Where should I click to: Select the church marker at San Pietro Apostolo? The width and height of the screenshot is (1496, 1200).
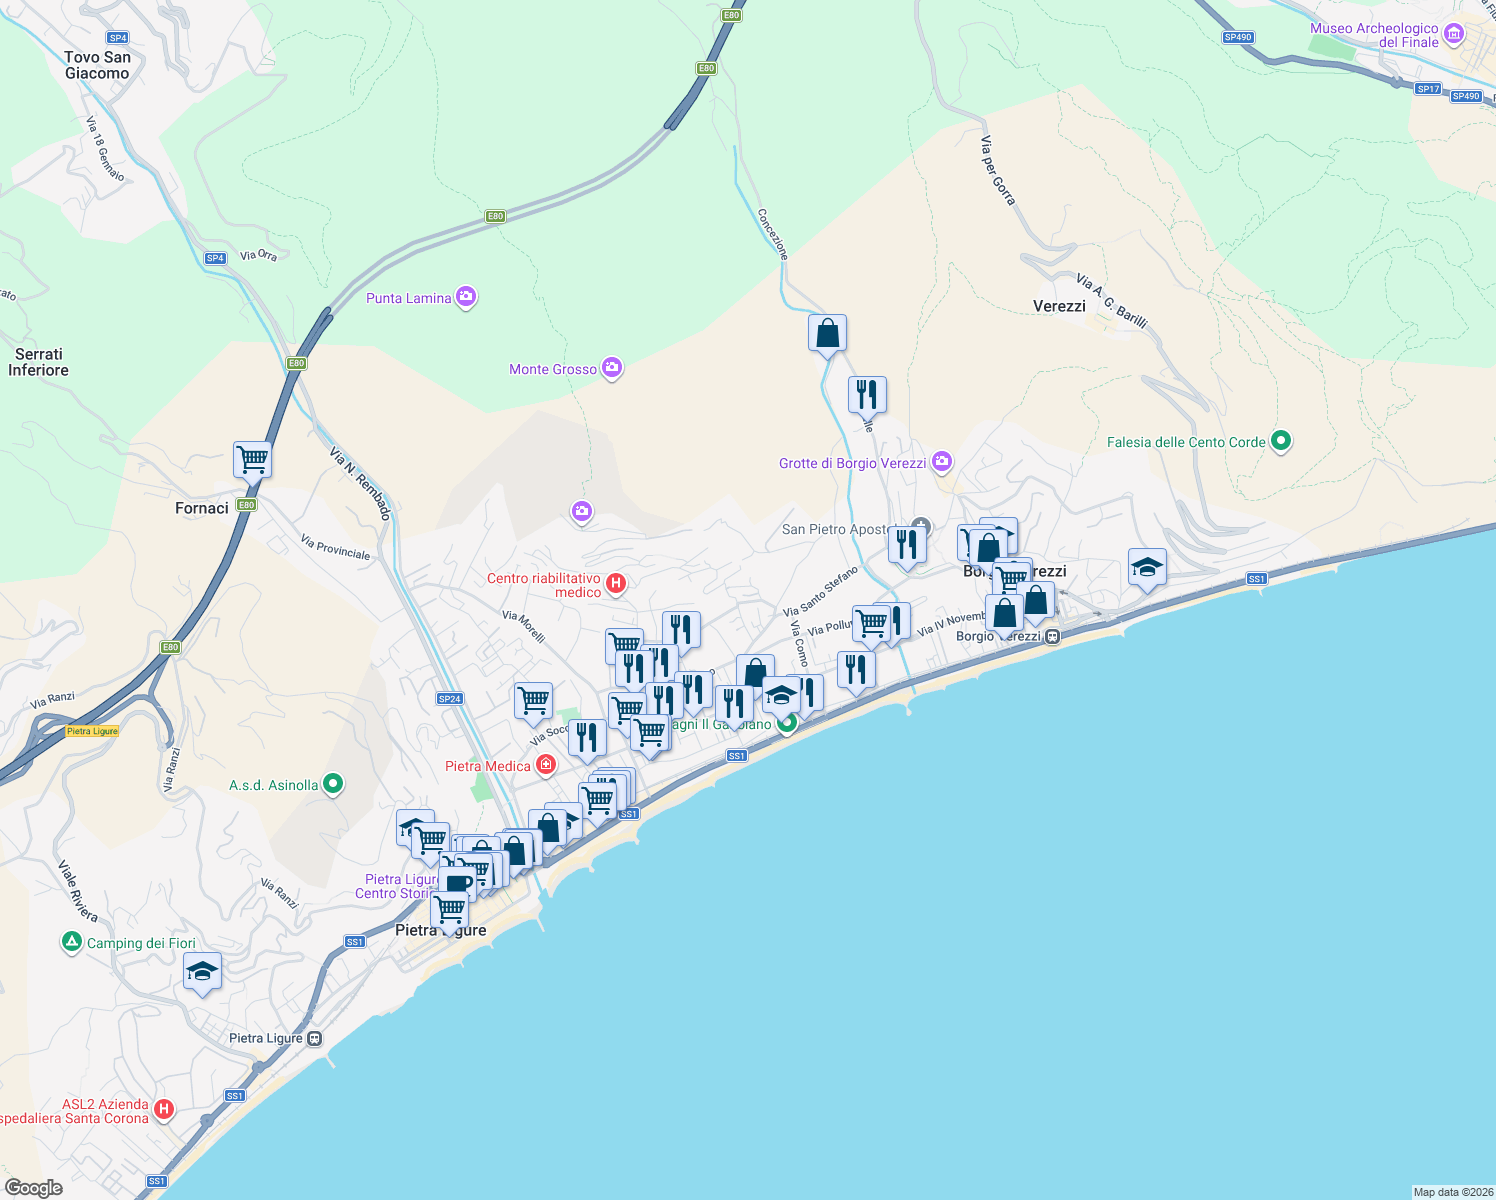pyautogui.click(x=920, y=526)
